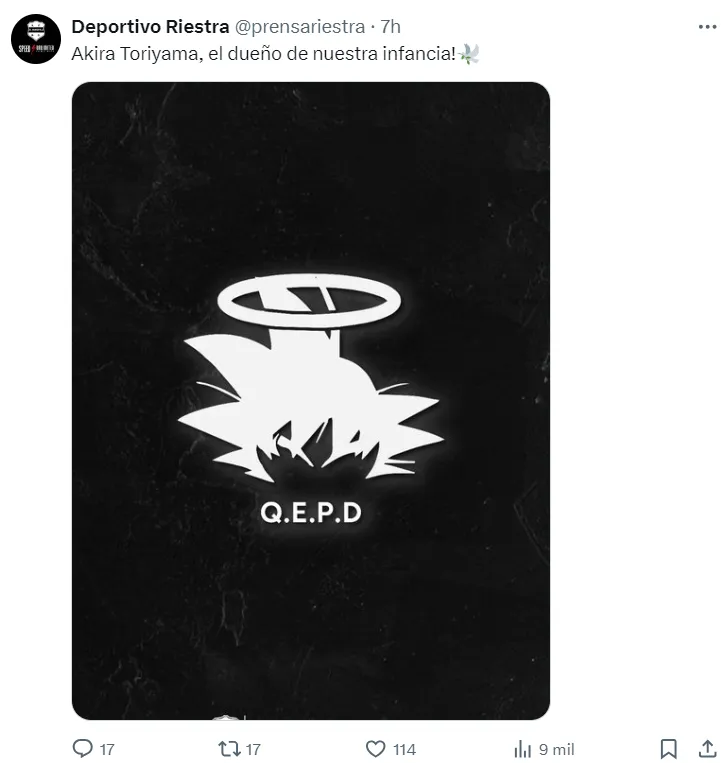Click the repost count 17

click(x=253, y=749)
